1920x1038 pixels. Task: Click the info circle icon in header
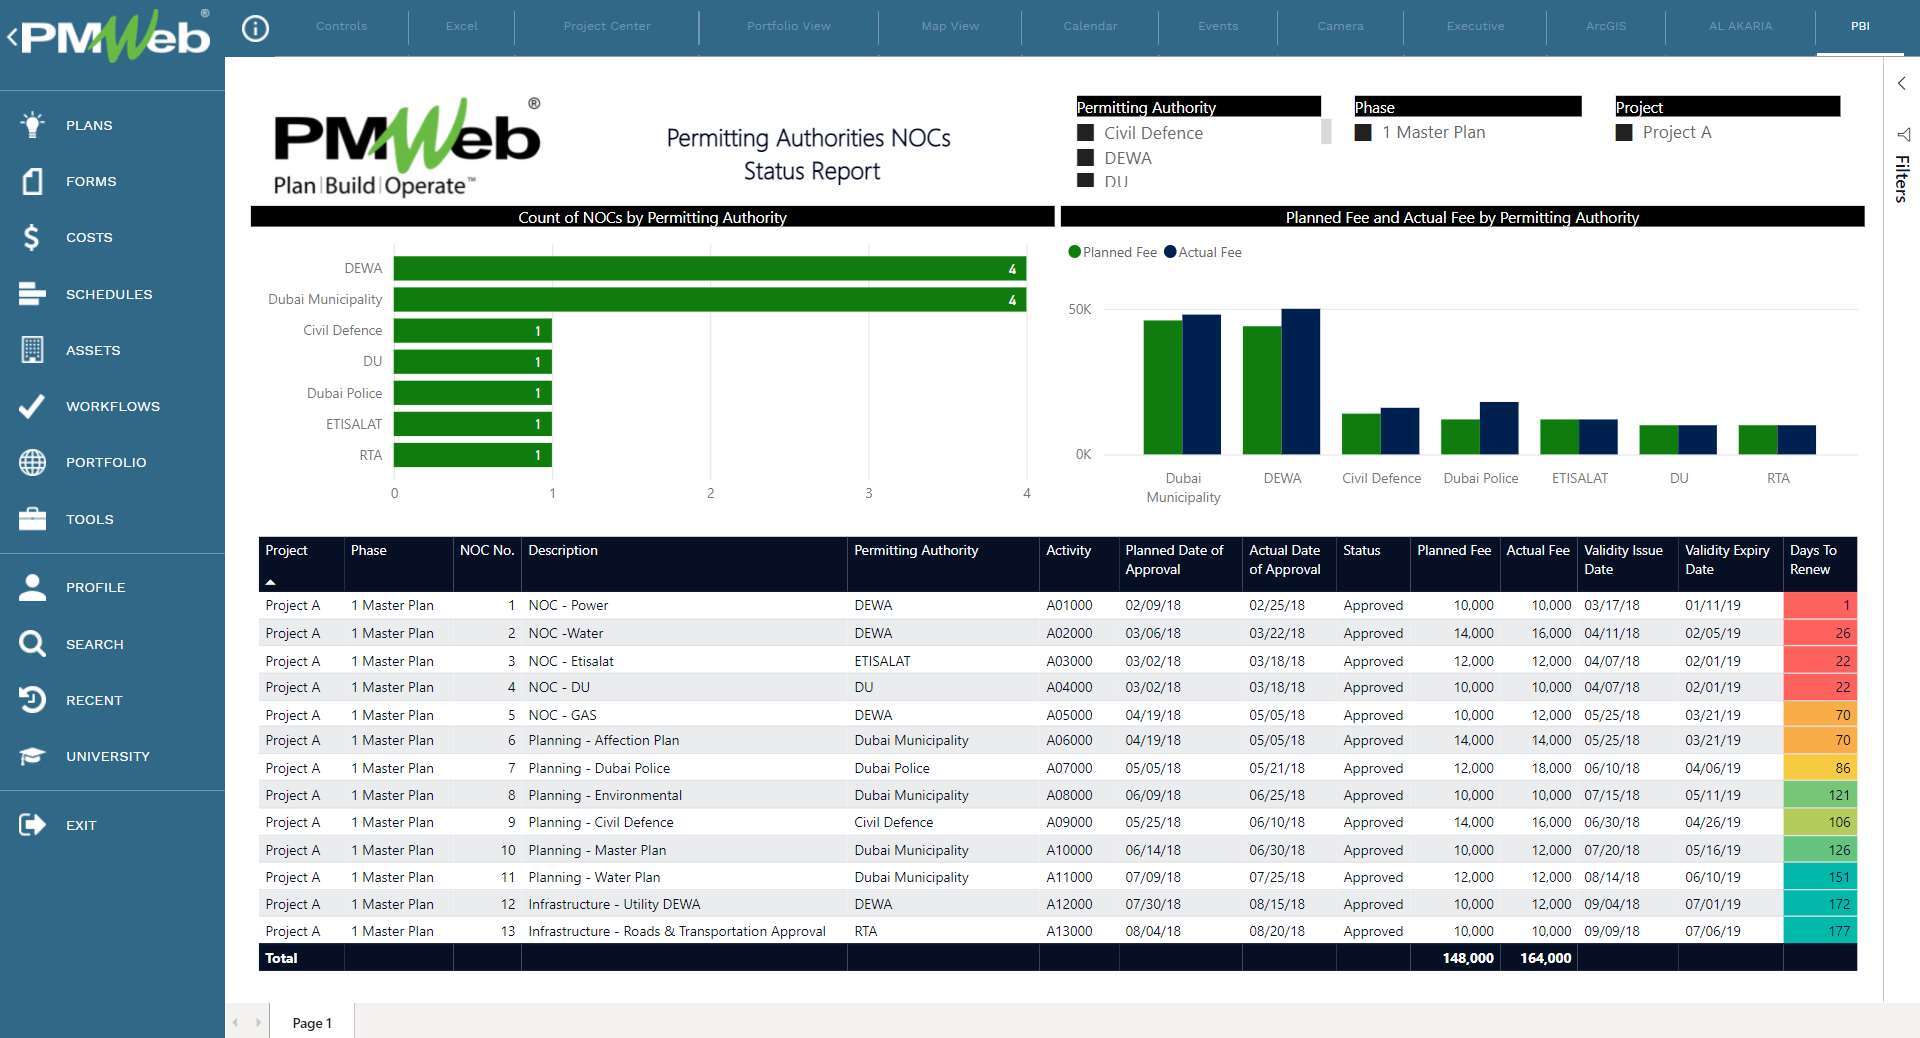click(256, 28)
